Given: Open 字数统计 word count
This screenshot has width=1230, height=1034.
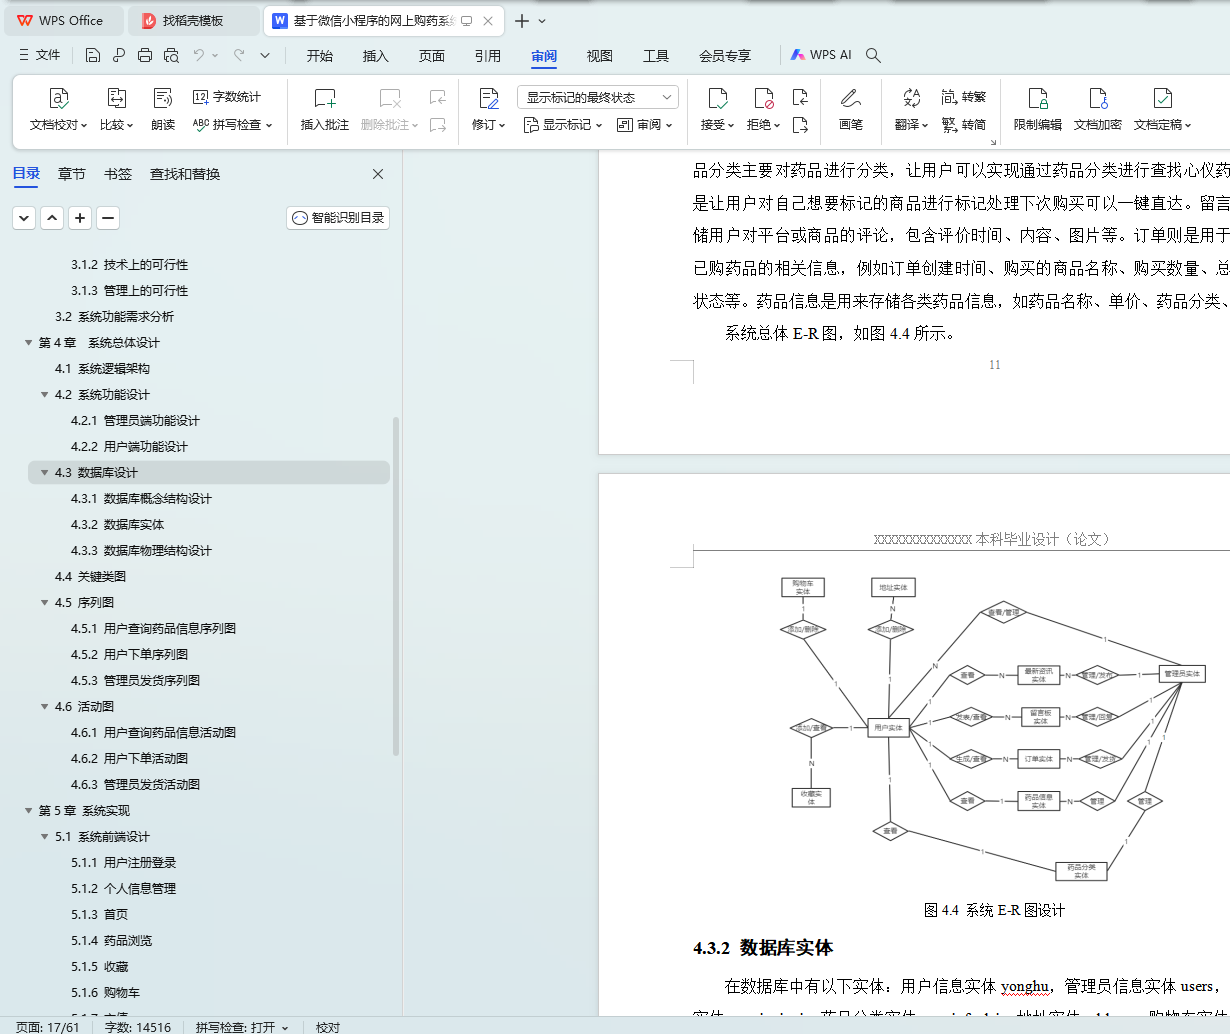Looking at the screenshot, I should [227, 97].
